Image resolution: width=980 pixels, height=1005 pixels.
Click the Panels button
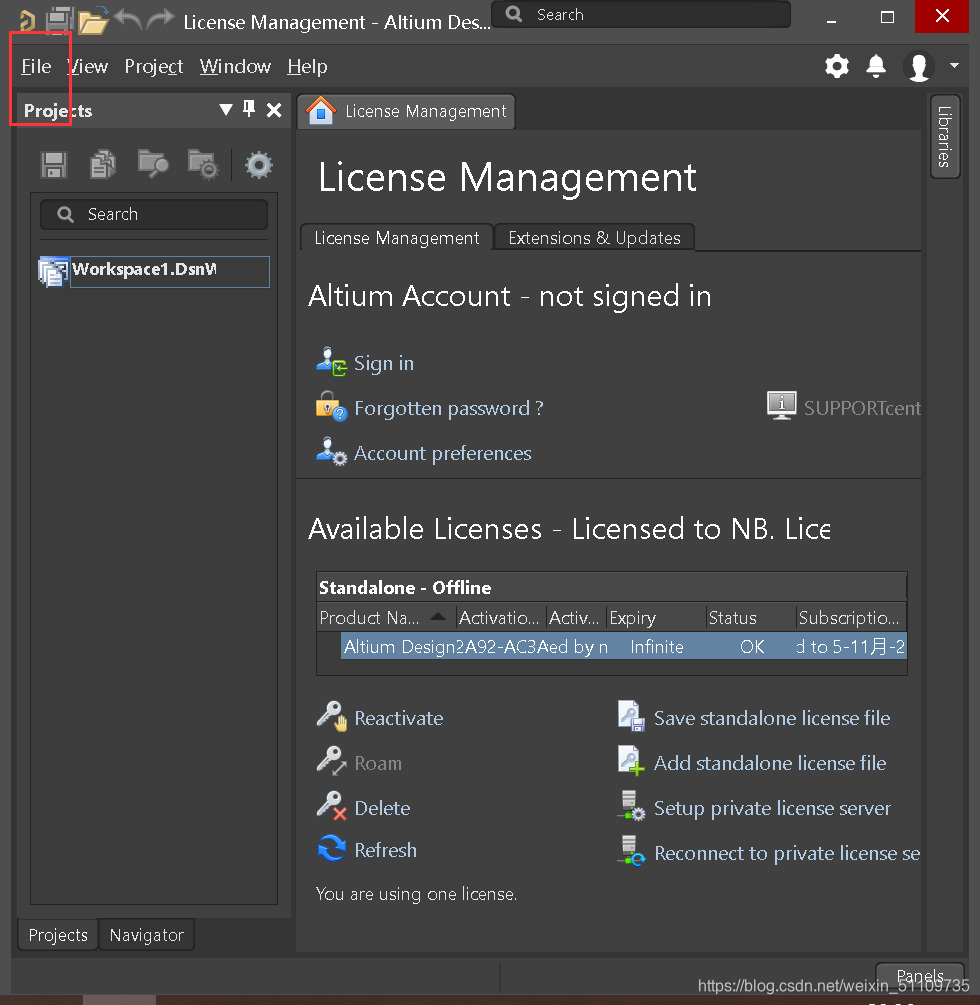coord(920,976)
